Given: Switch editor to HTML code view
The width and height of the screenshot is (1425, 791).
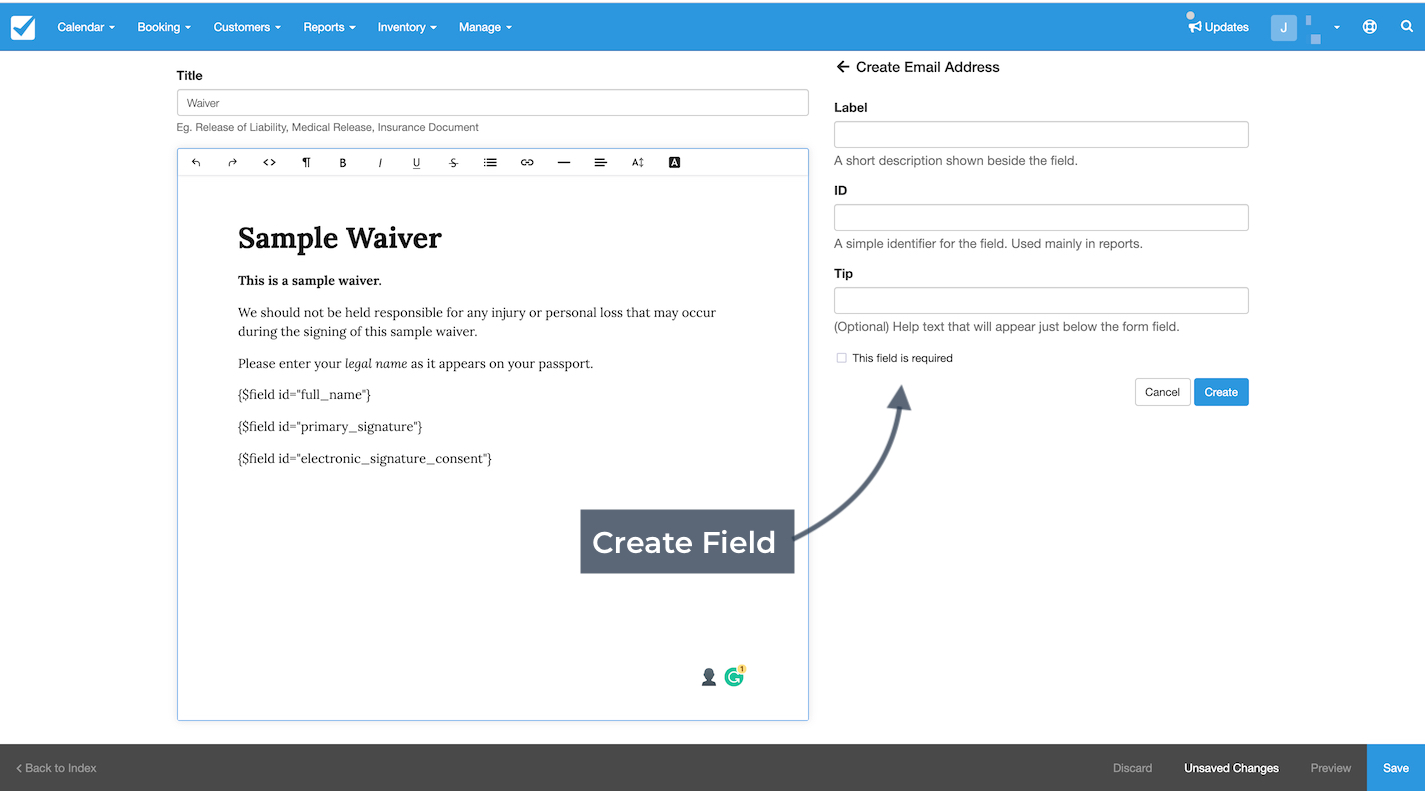Looking at the screenshot, I should coord(269,162).
